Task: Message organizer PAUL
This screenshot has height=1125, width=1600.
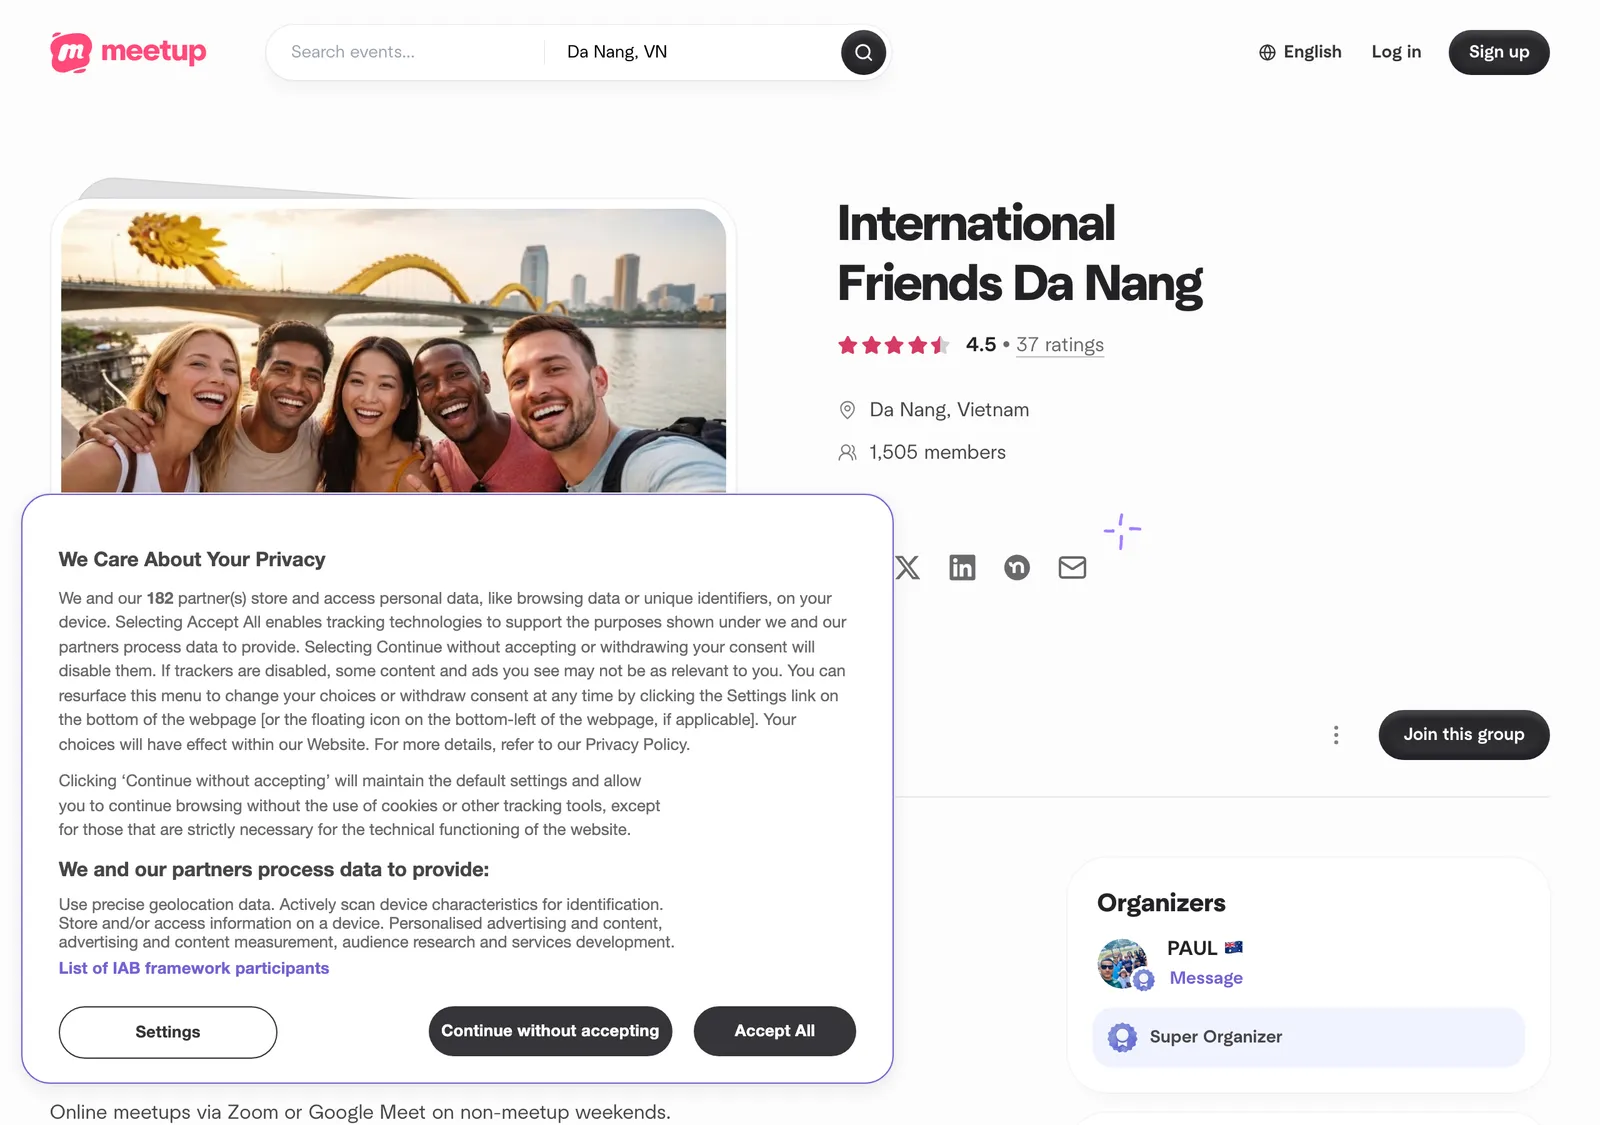Action: pyautogui.click(x=1206, y=978)
